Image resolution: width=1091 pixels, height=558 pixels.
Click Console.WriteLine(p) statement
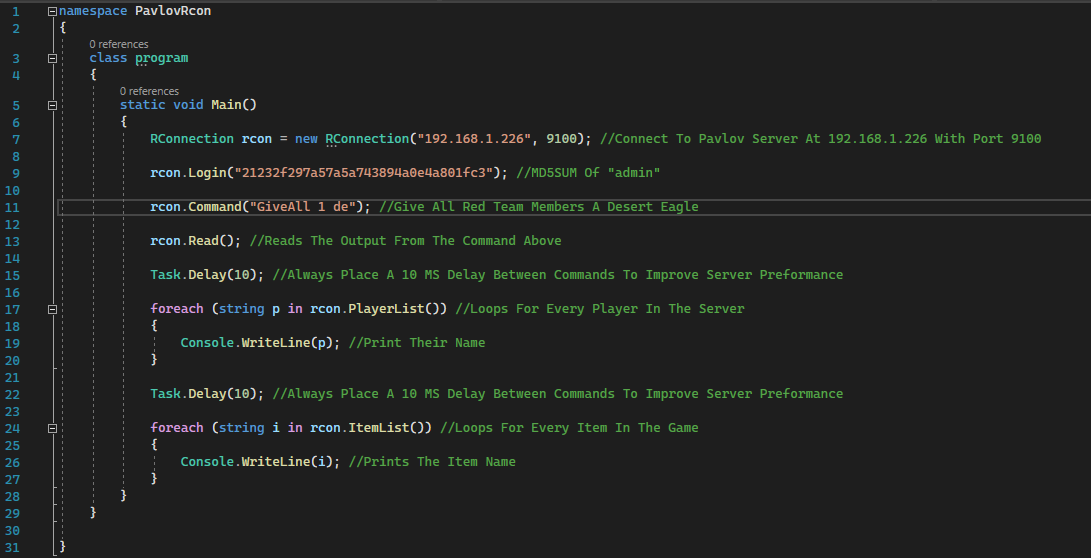[261, 343]
